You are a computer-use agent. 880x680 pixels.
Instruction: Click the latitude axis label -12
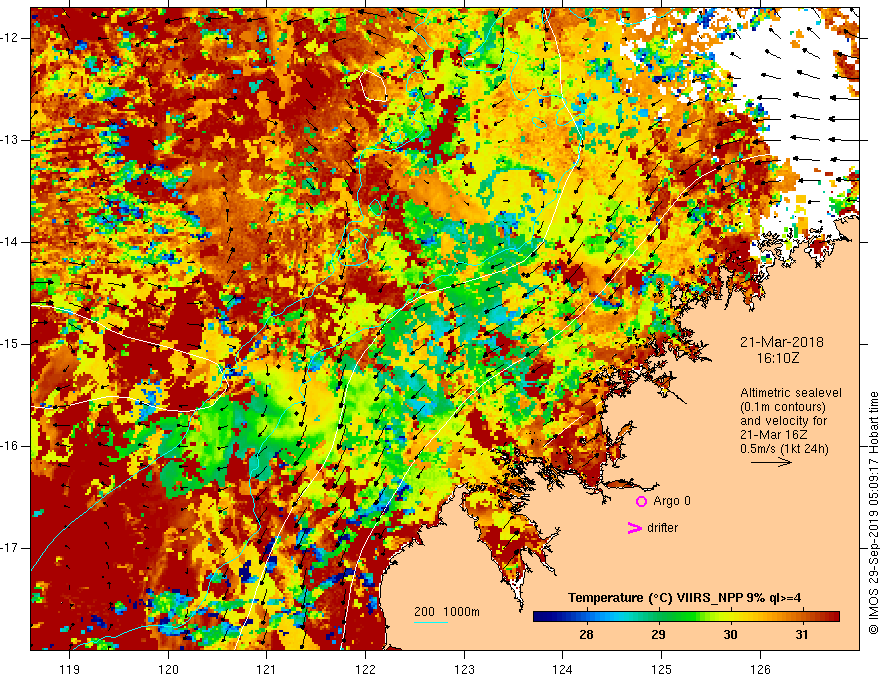click(x=10, y=38)
